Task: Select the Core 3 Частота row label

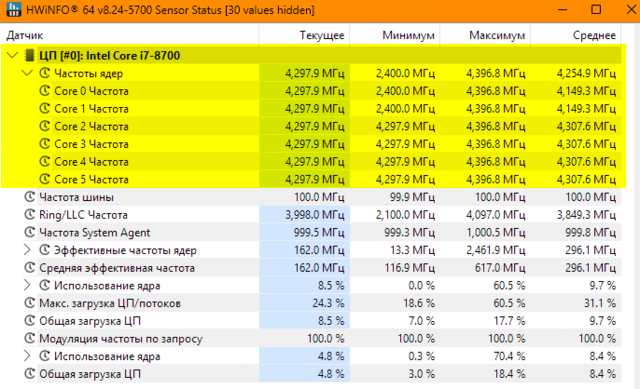Action: [x=91, y=144]
